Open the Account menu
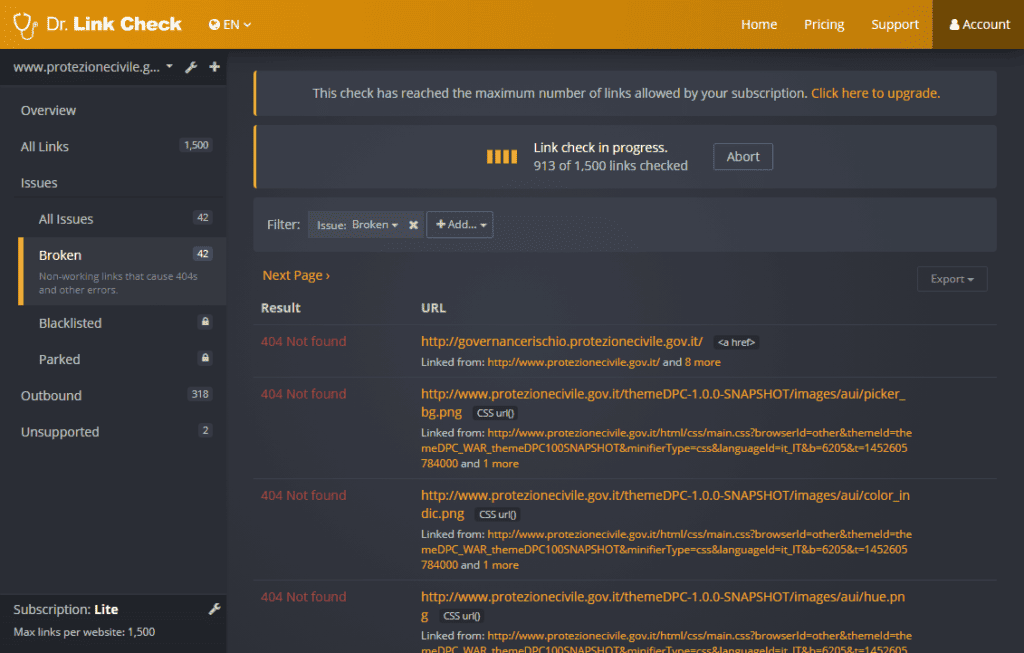 (x=979, y=24)
